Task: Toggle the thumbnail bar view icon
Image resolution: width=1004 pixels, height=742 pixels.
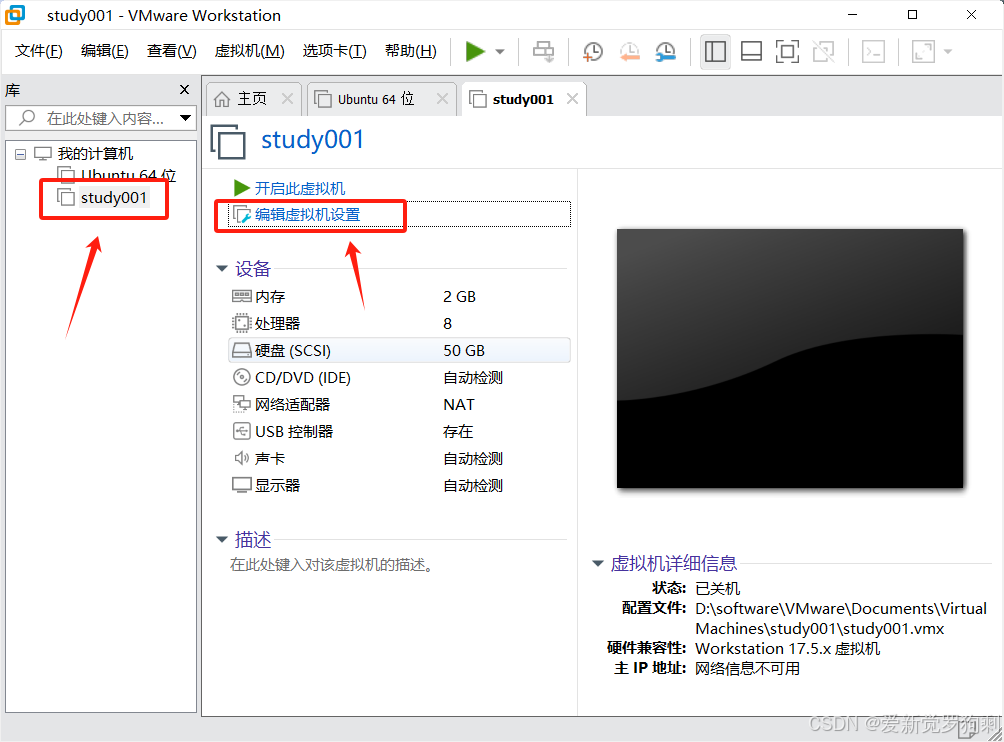Action: 751,52
